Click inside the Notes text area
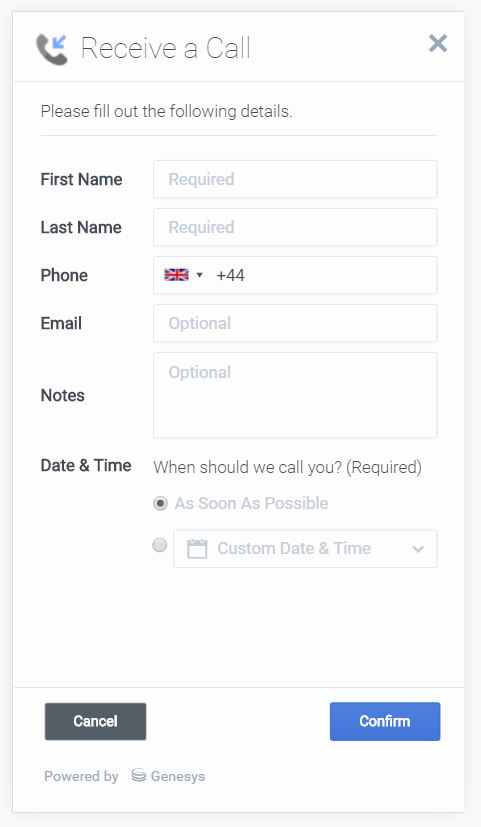The image size is (481, 827). [x=295, y=395]
